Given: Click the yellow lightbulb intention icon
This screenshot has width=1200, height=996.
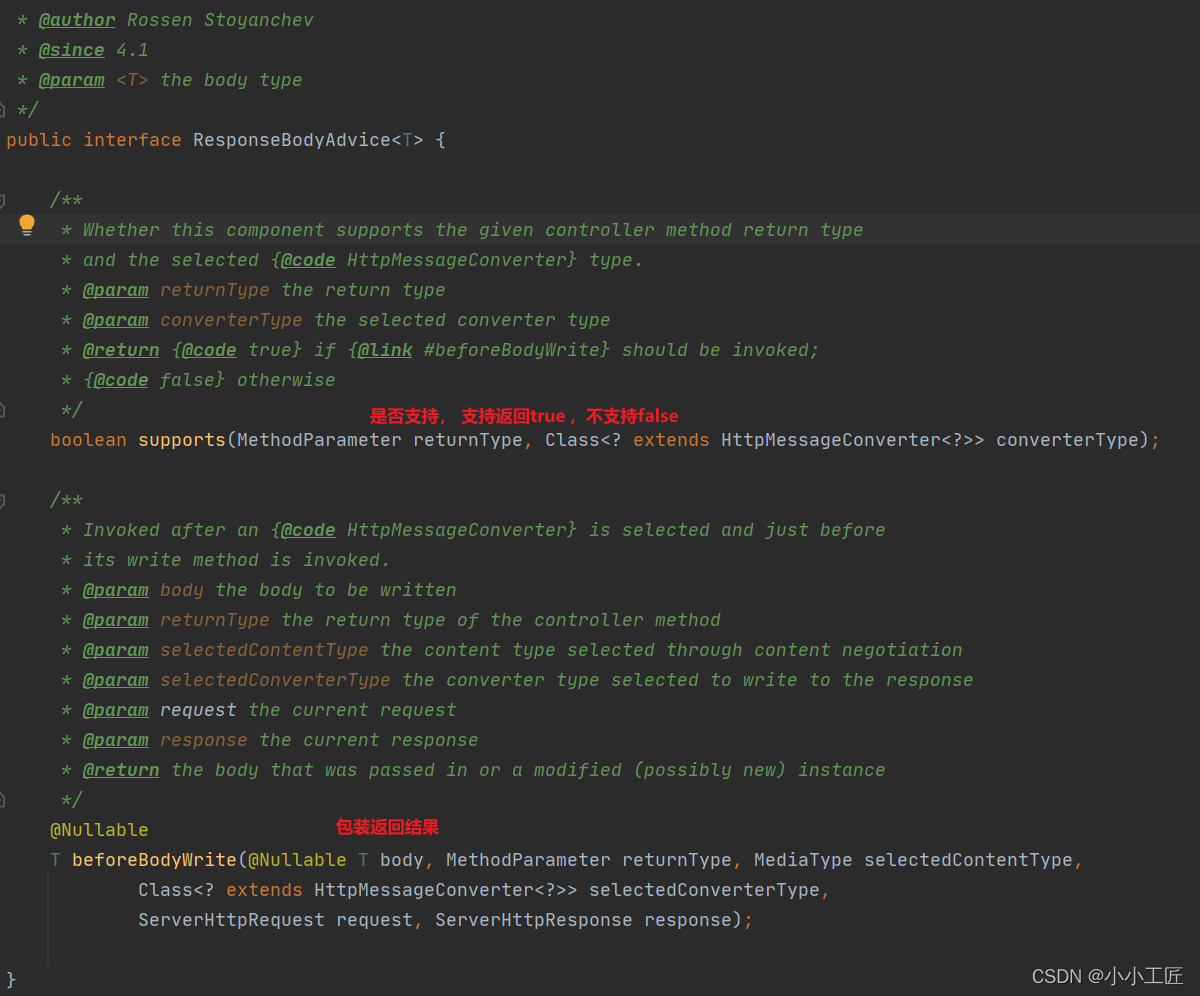Looking at the screenshot, I should pos(27,225).
